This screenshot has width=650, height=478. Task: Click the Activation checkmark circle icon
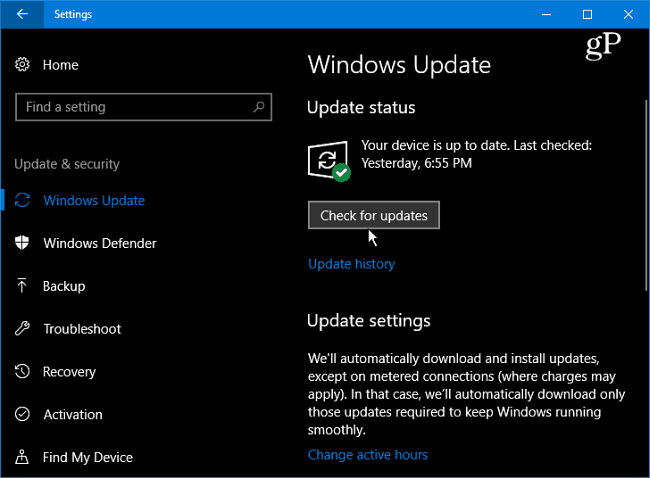(x=22, y=414)
